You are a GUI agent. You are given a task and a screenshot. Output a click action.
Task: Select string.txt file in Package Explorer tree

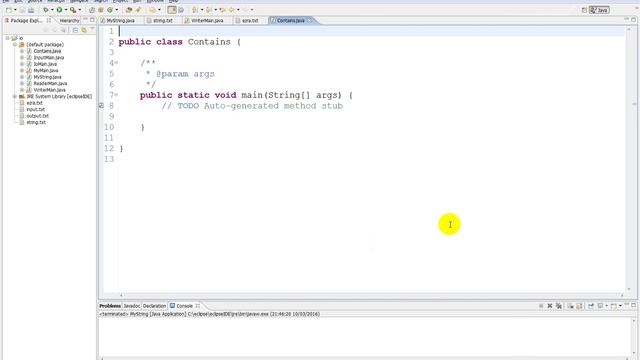pyautogui.click(x=36, y=122)
